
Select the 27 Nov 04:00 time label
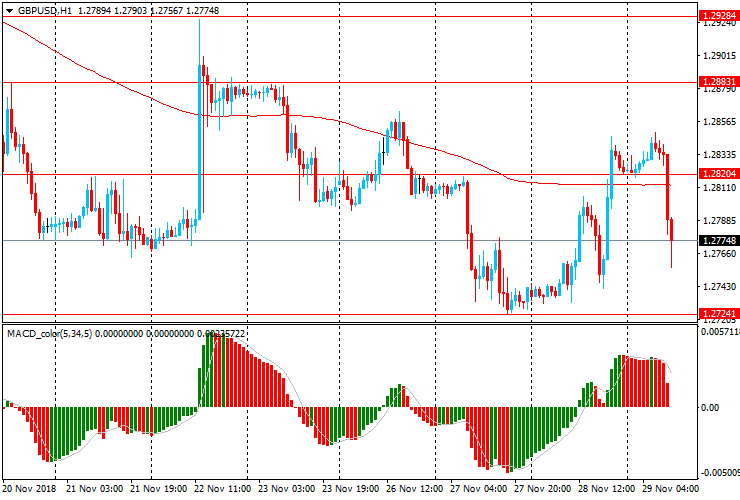[479, 488]
